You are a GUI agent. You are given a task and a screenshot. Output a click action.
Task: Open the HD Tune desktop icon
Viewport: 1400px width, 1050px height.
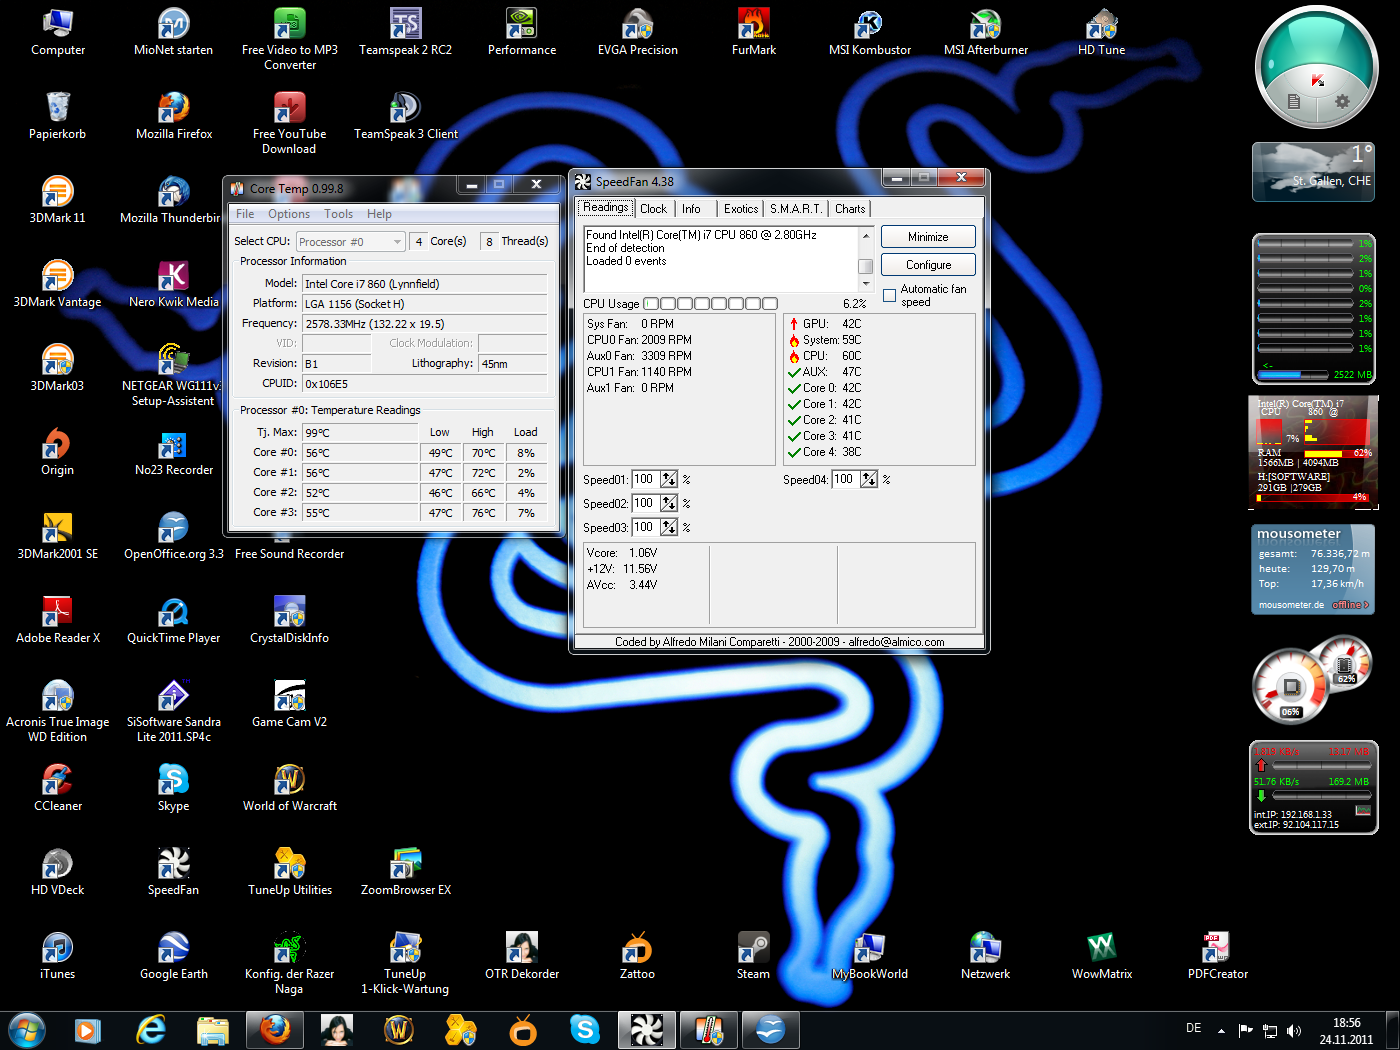1101,31
